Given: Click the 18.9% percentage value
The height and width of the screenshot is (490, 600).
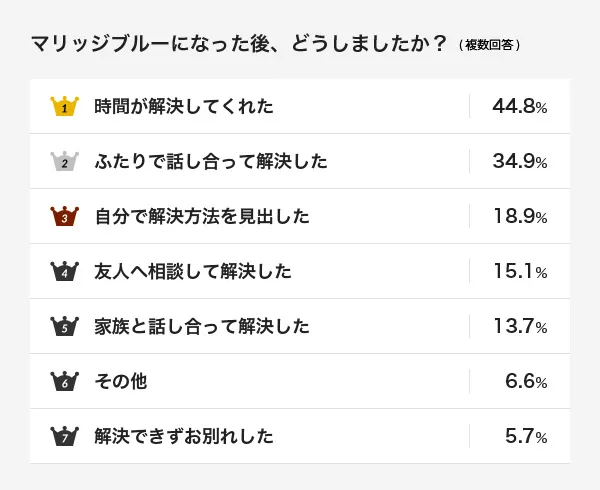Looking at the screenshot, I should 519,217.
